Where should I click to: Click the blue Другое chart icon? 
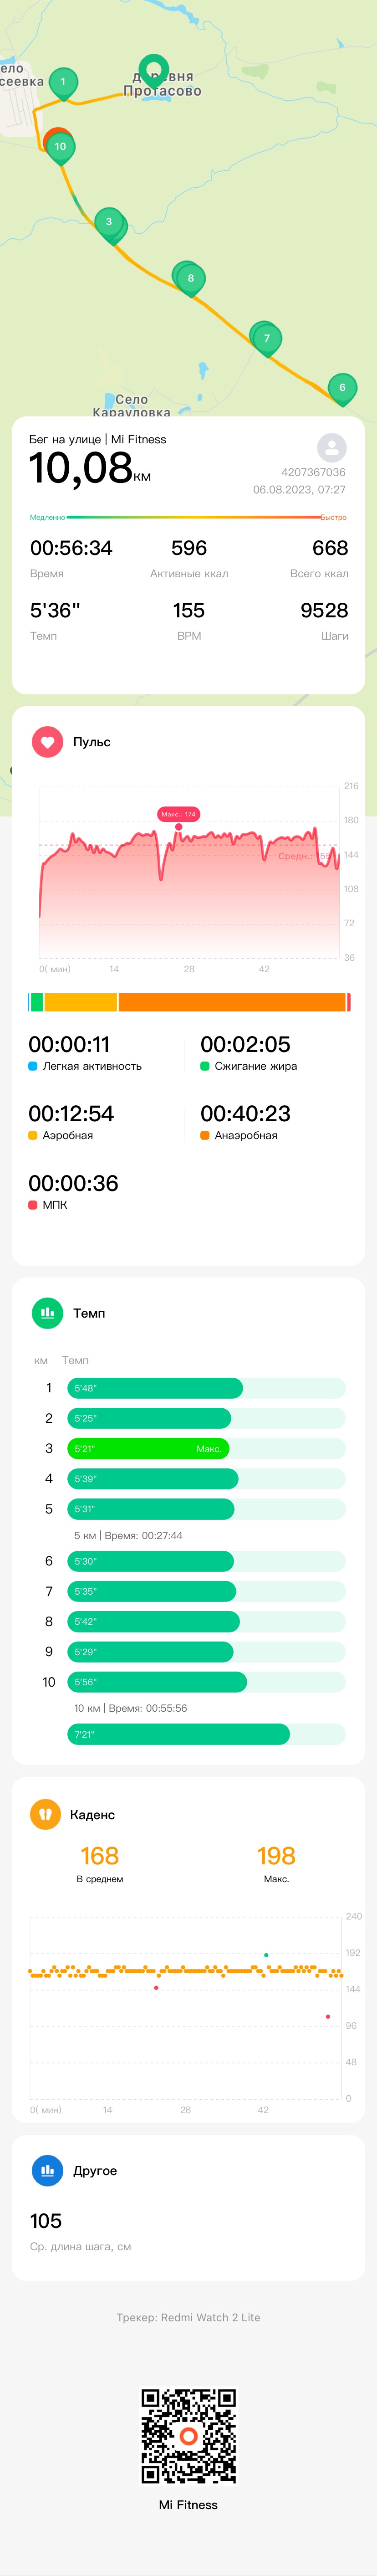click(x=47, y=2170)
